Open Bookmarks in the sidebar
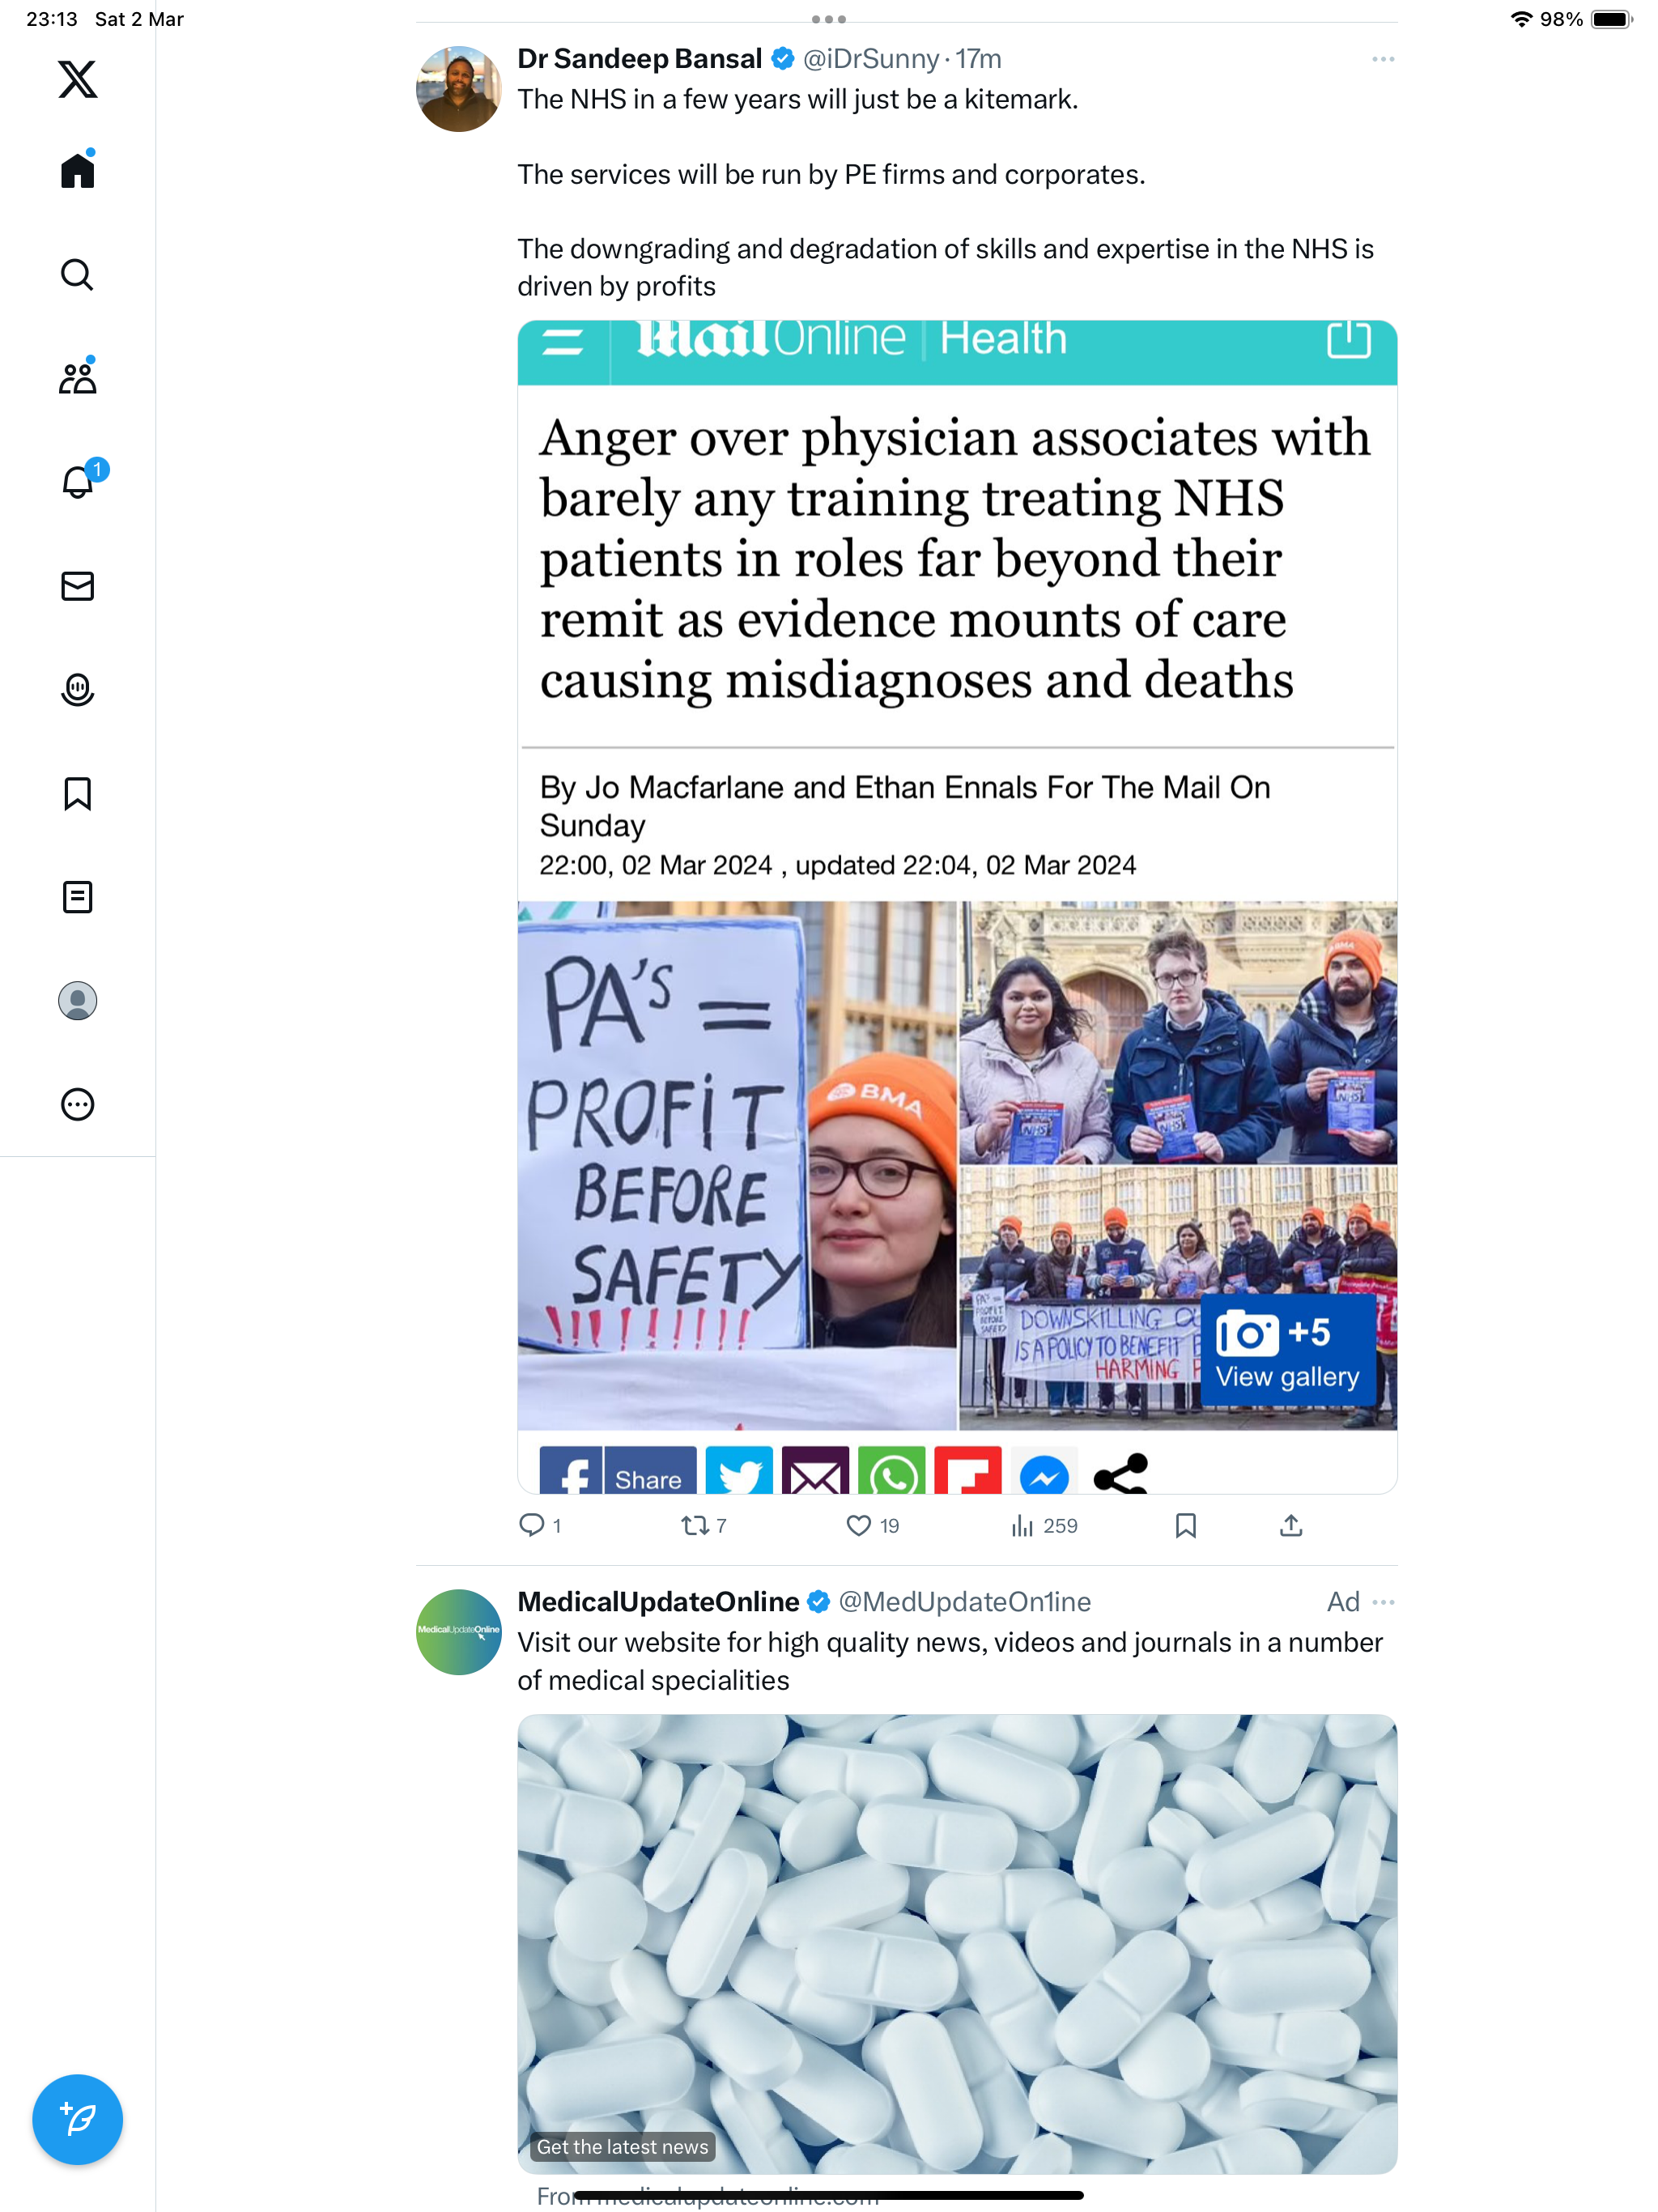 (77, 794)
